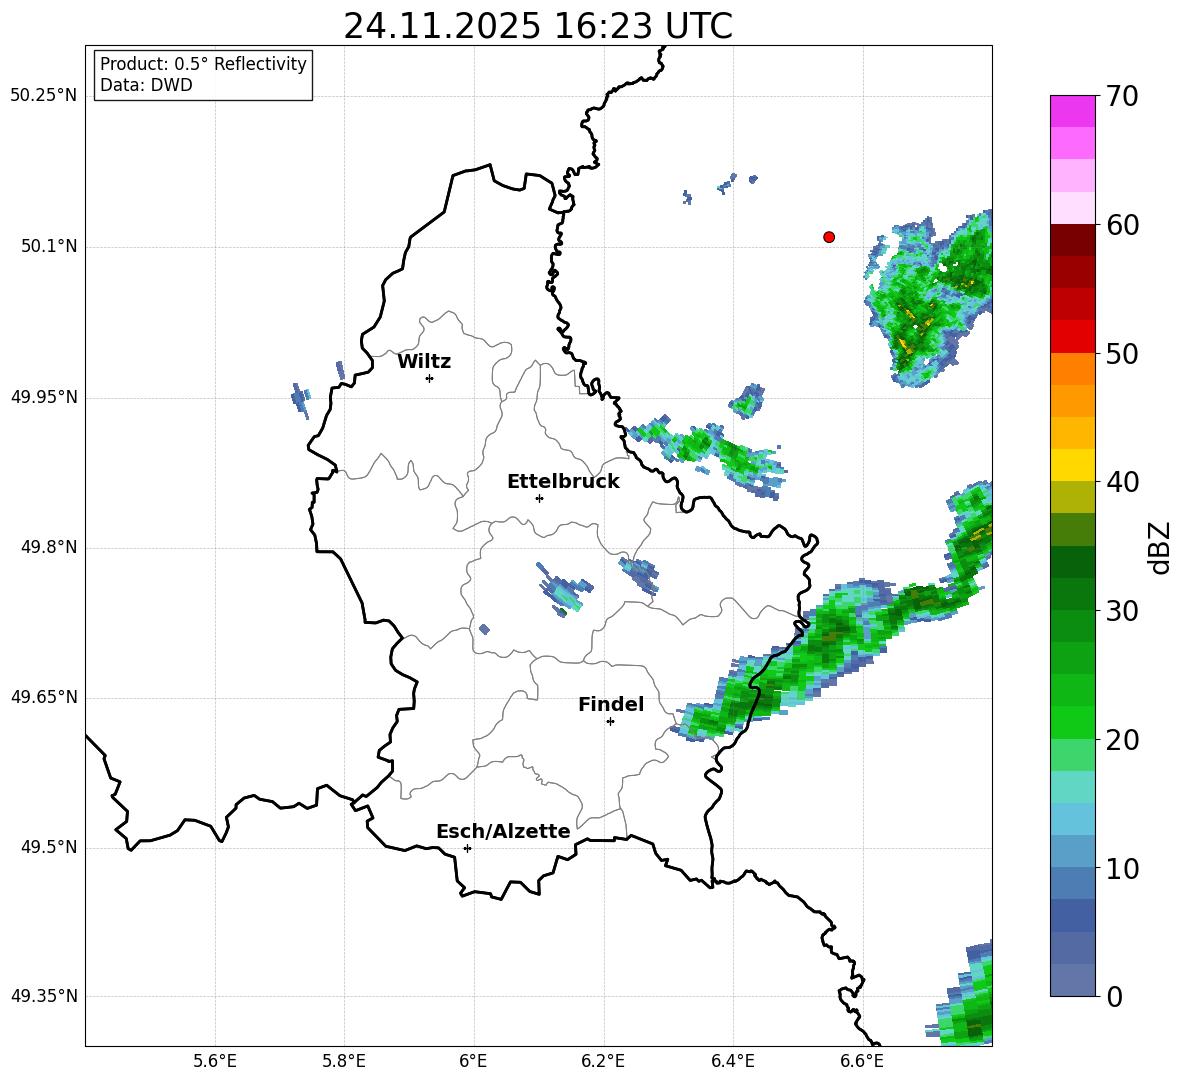1184x1081 pixels.
Task: Click the 49.95°N latitude label
Action: point(44,397)
